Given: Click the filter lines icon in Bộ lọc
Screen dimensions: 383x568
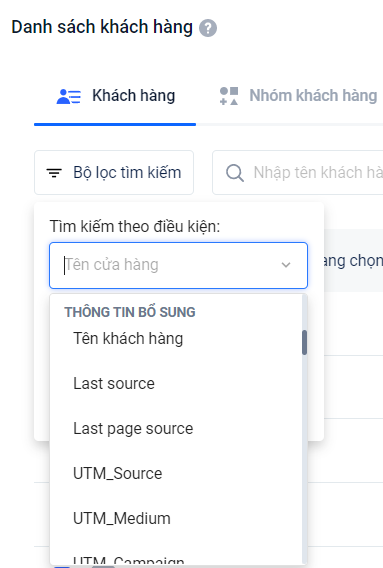Looking at the screenshot, I should [54, 173].
